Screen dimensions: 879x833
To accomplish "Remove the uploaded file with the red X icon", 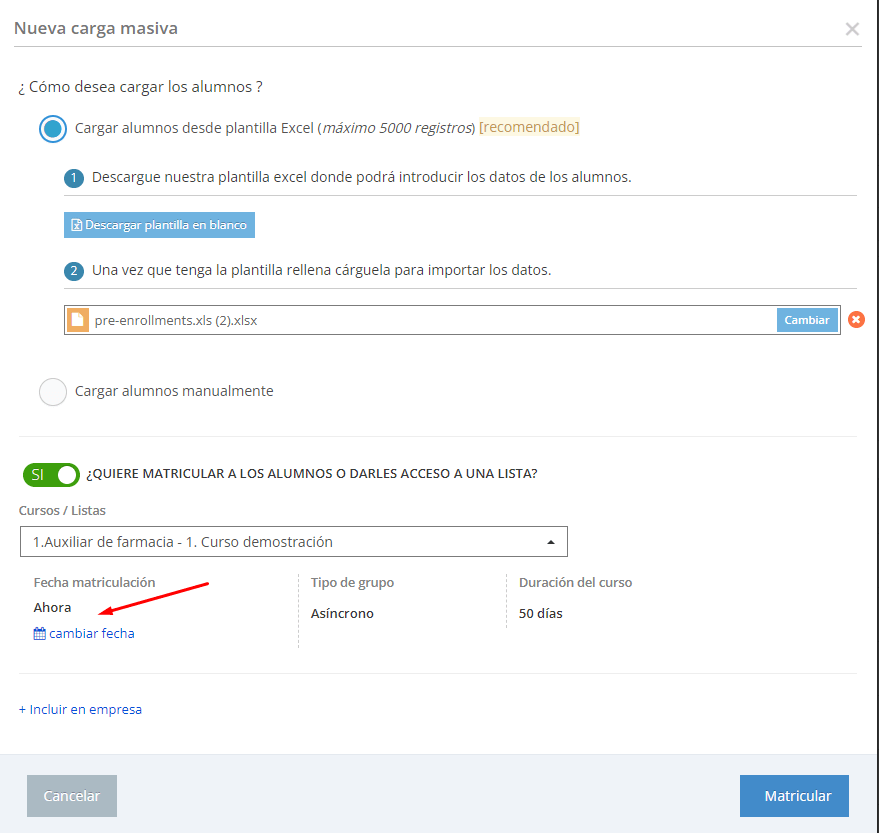I will tap(856, 320).
